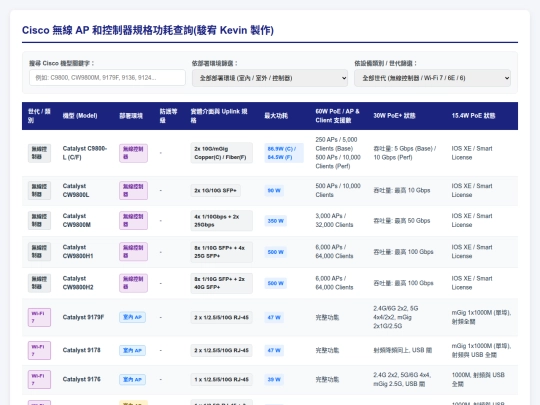Viewport: 540px width, 405px height.
Task: Click the 無線控制器 environment tag in CW9800L row
Action: tap(133, 190)
